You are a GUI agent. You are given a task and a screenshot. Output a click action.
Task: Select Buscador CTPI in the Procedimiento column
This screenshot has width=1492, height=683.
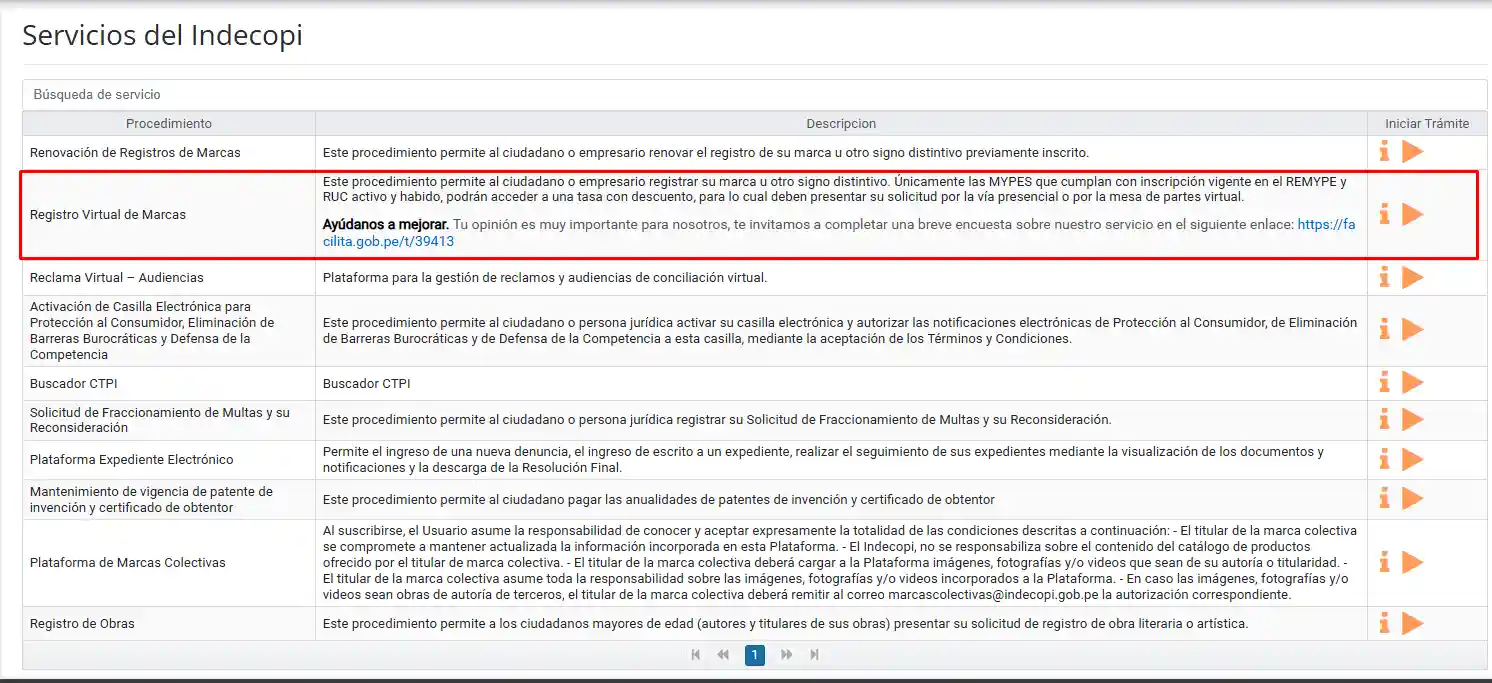[x=74, y=383]
